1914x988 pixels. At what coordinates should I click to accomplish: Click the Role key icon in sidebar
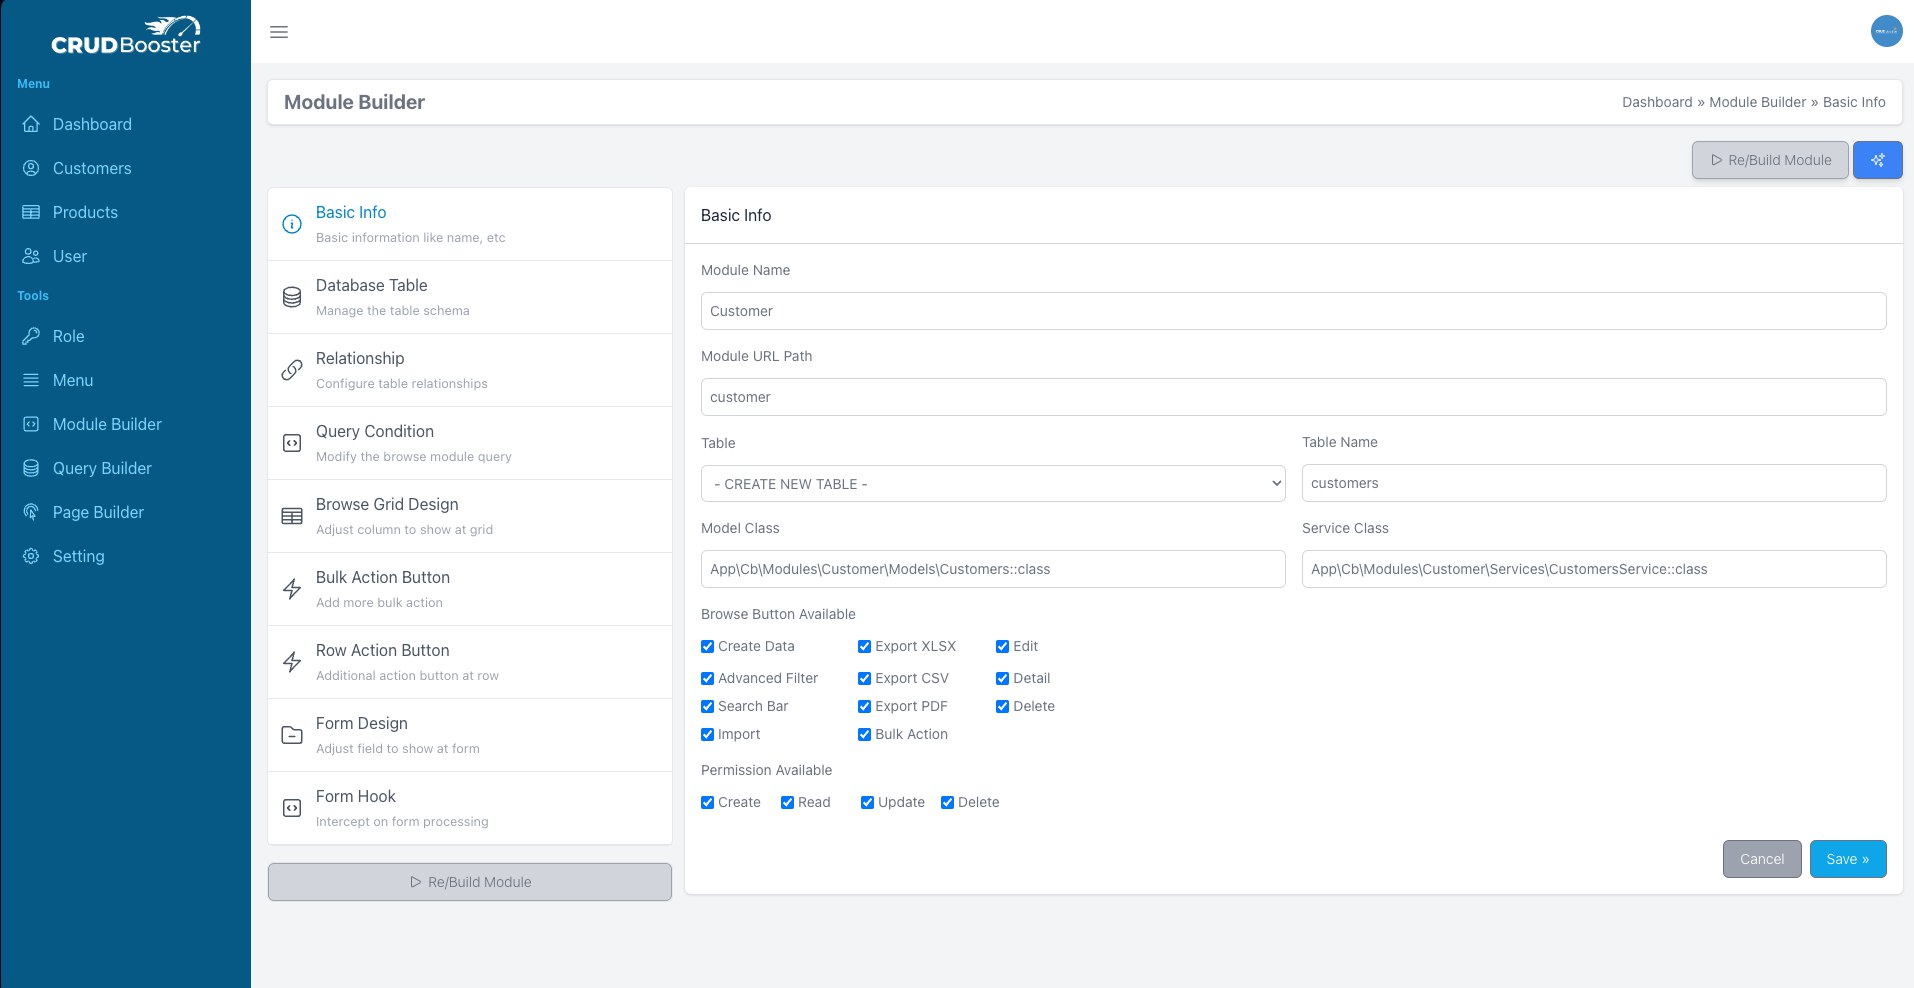coord(31,336)
